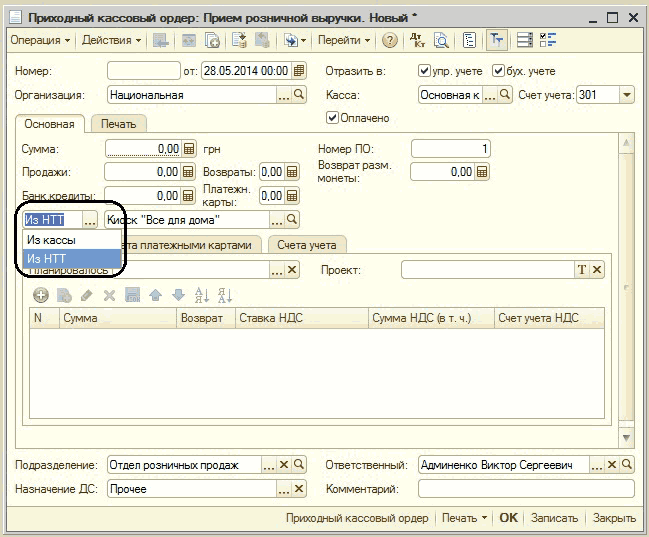
Task: Toggle the упр. учете checkbox
Action: (424, 71)
